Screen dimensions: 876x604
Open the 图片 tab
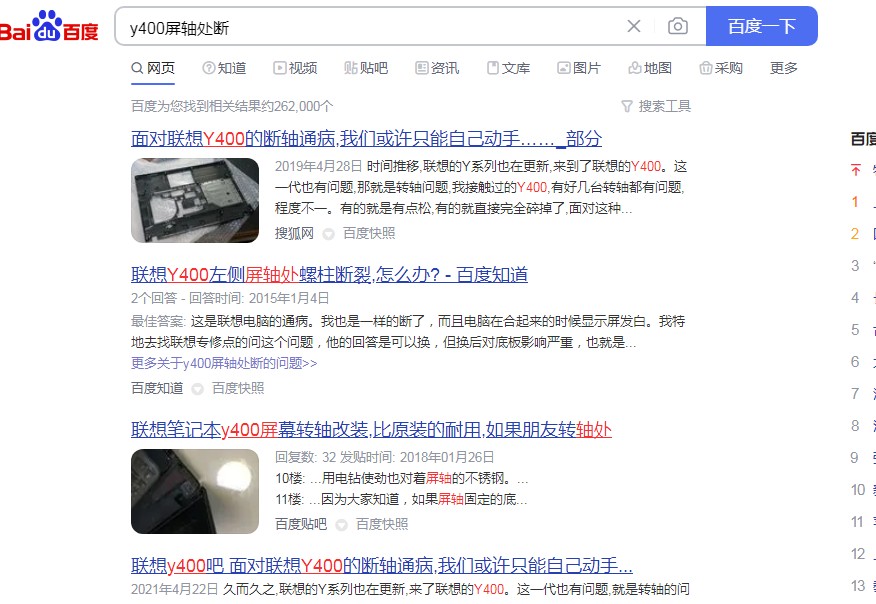[579, 68]
